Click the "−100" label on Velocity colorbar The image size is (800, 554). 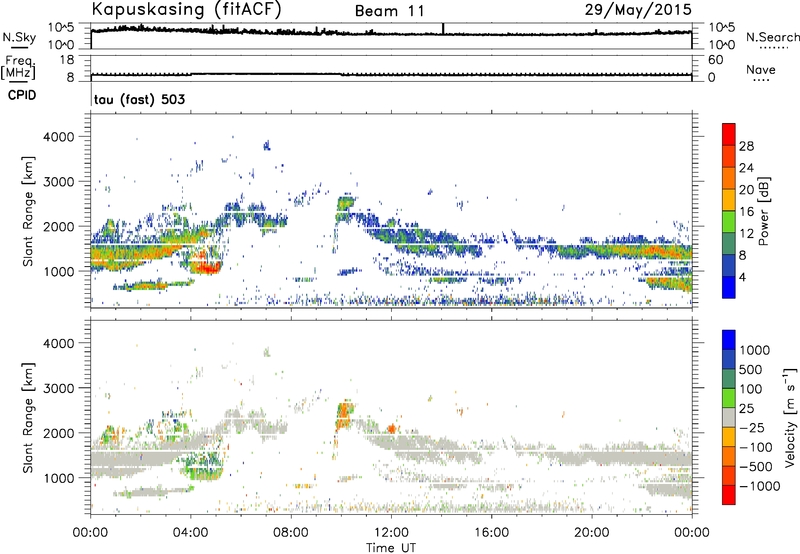pos(756,447)
